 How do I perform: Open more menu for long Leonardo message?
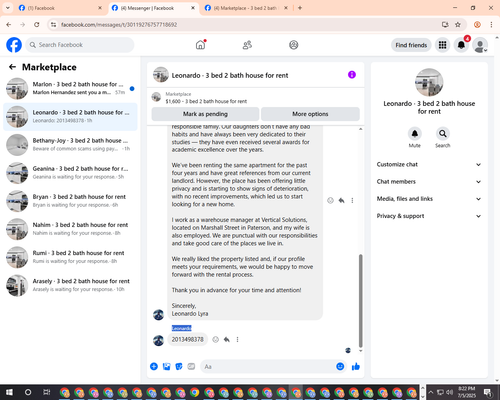[x=352, y=200]
